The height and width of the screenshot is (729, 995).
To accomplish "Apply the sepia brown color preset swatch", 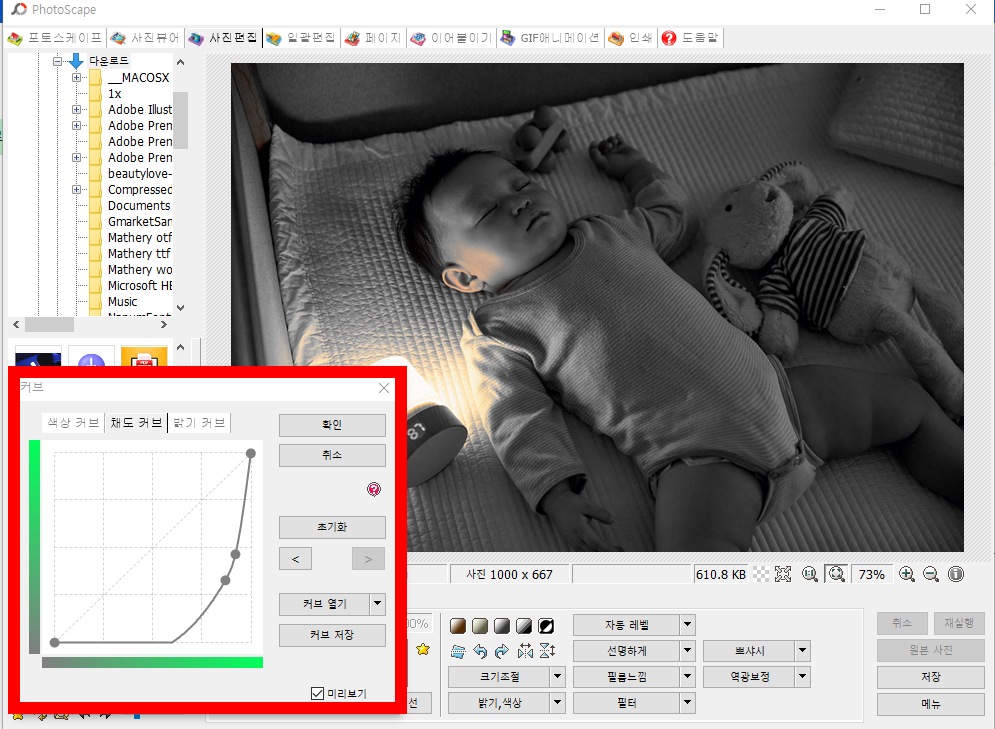I will click(x=457, y=624).
